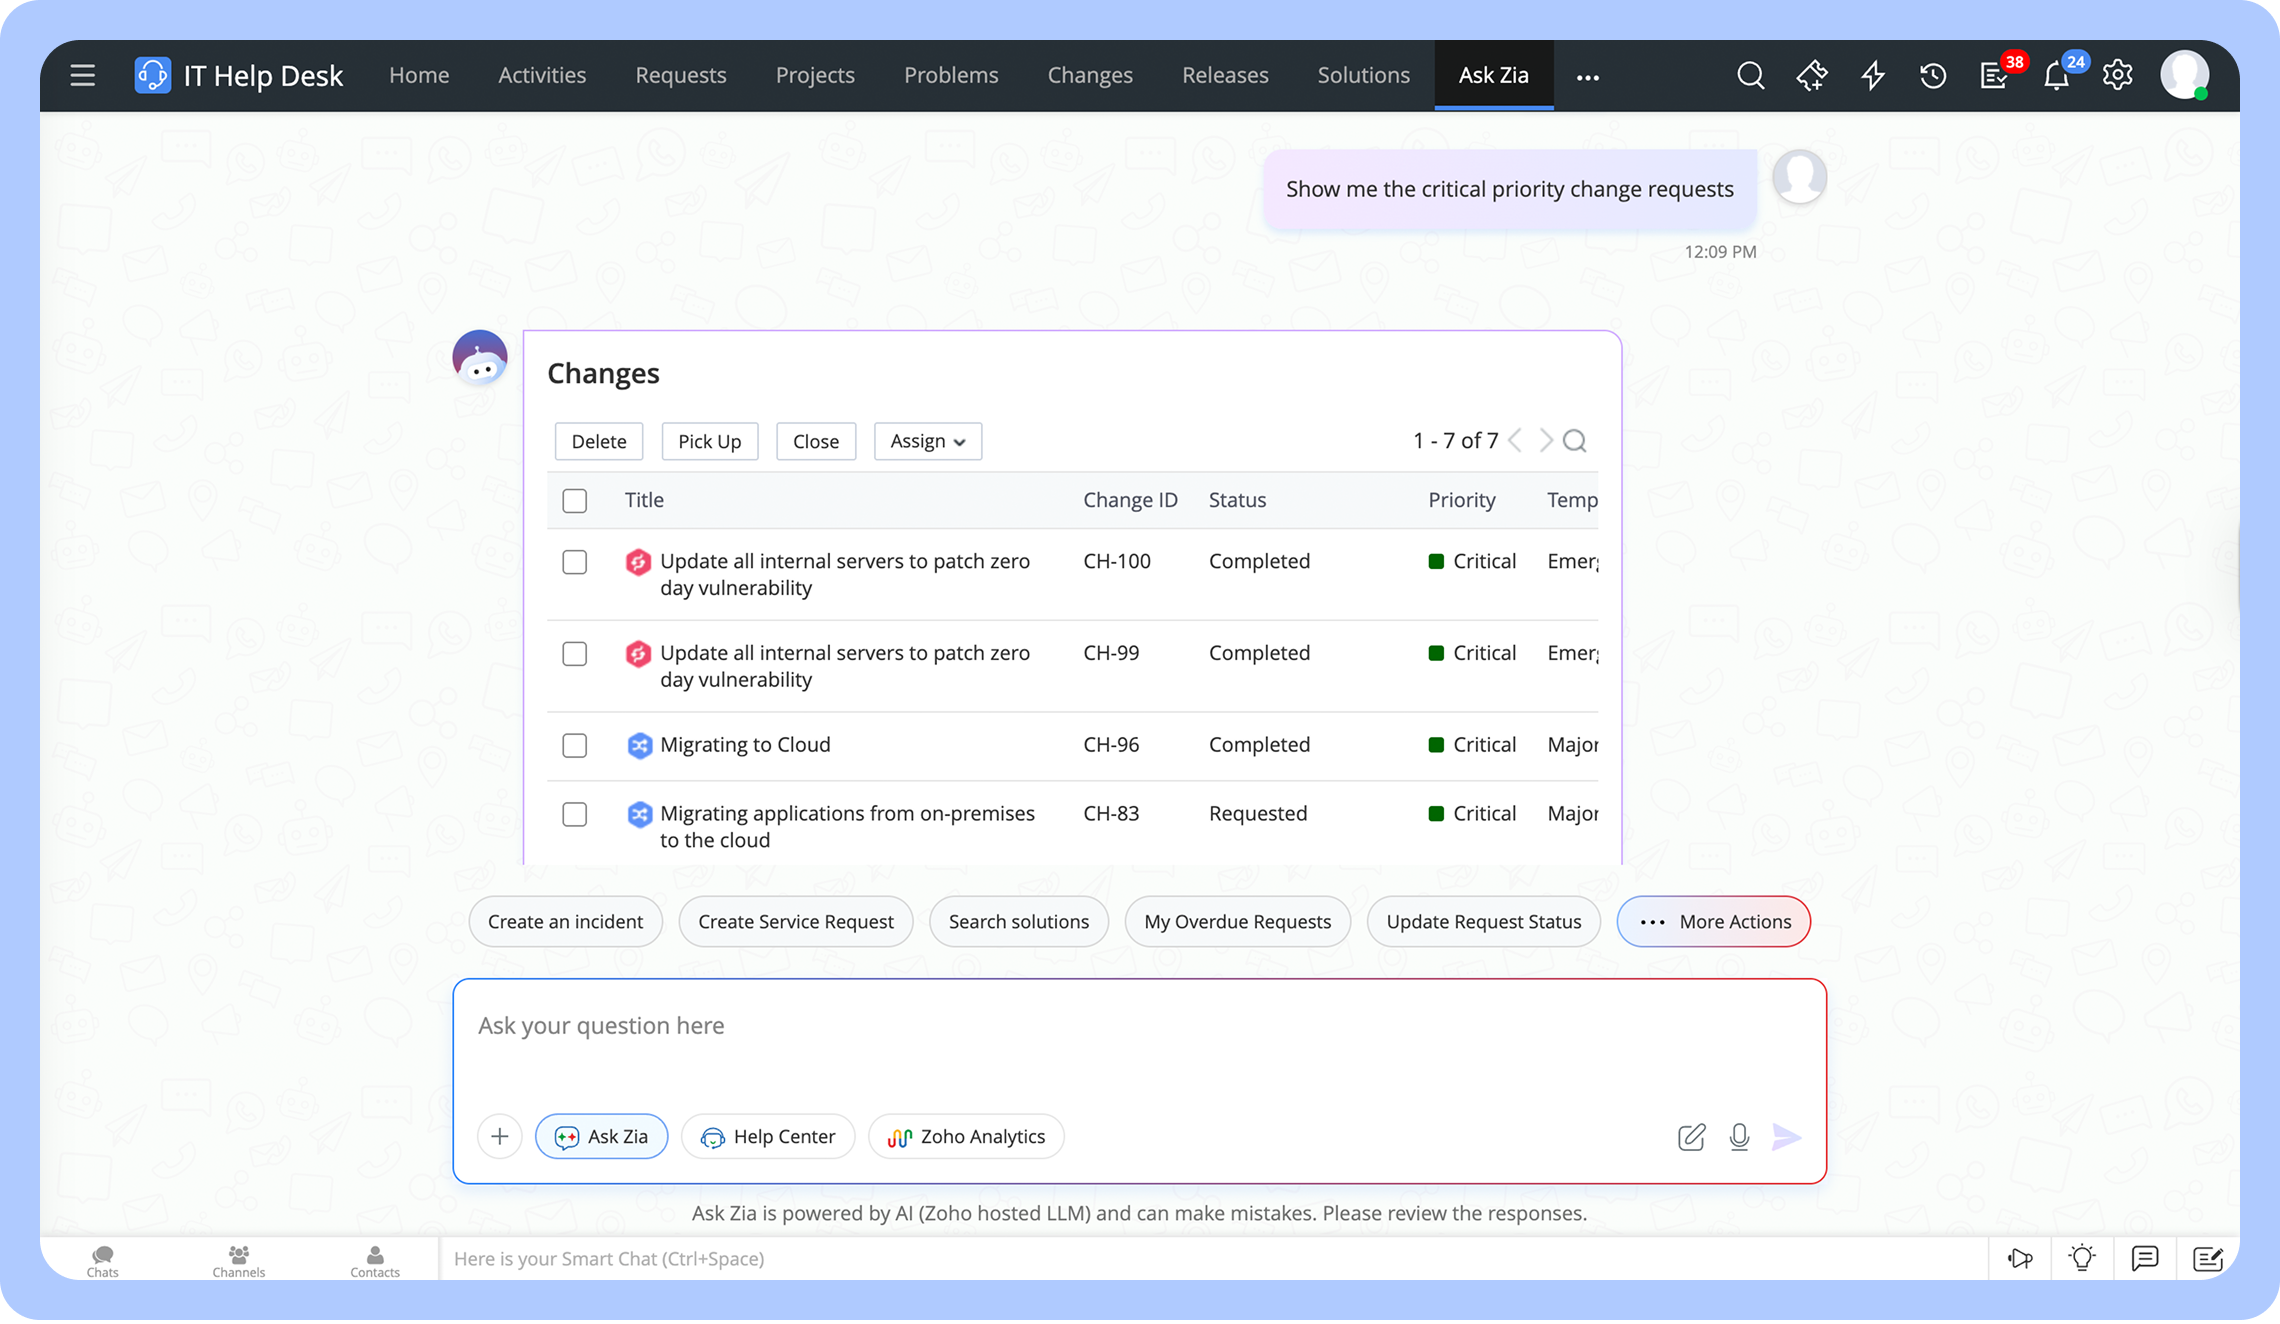
Task: Open the More Actions suggestions list
Action: click(1713, 922)
